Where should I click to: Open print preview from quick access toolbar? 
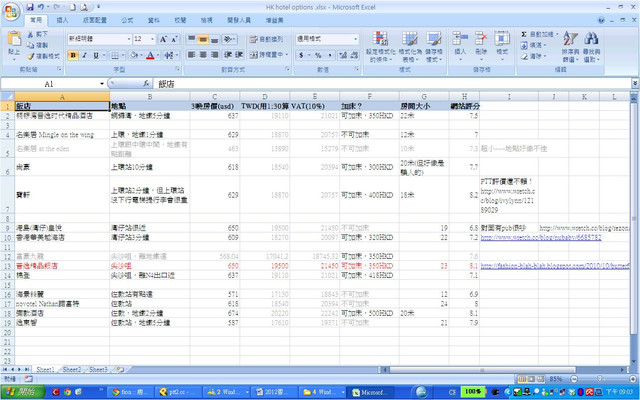(84, 7)
